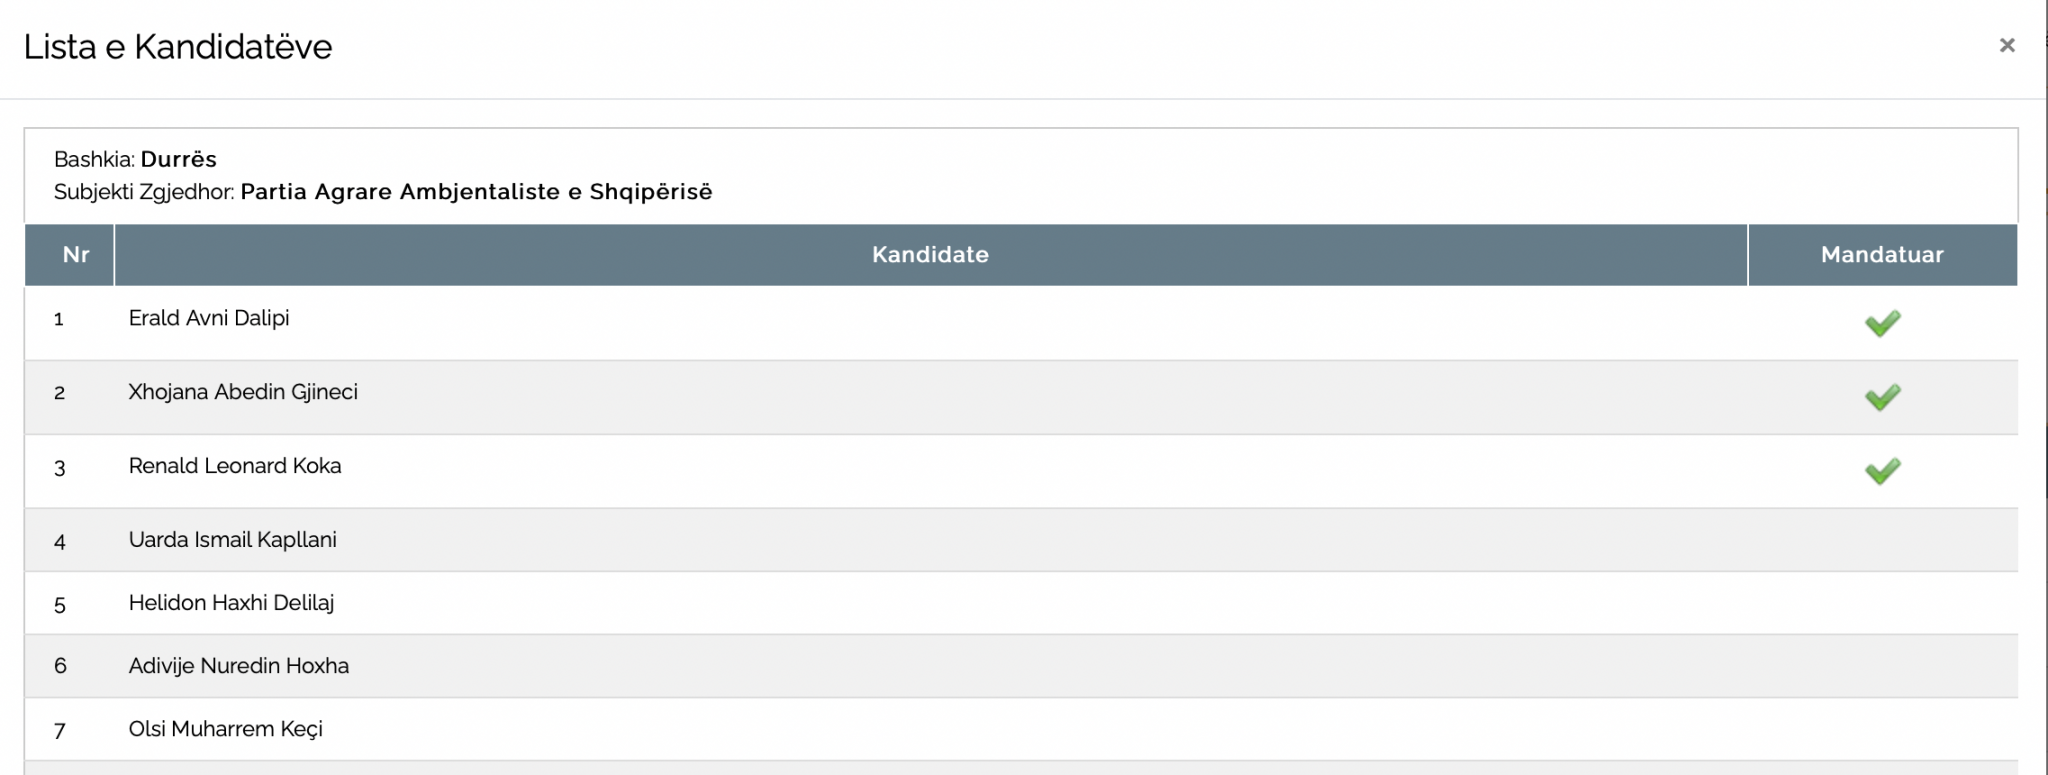Click the Bashkia Durrës label

click(x=135, y=159)
